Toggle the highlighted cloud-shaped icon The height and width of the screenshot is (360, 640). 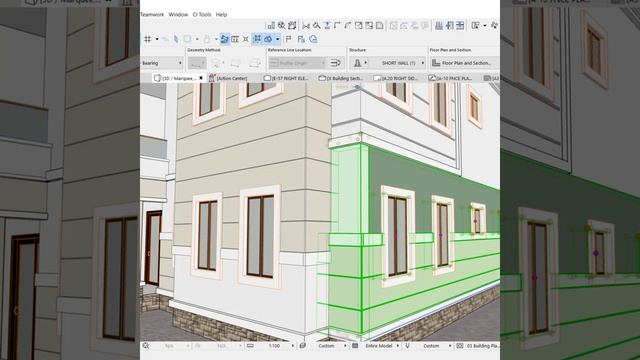coord(268,39)
